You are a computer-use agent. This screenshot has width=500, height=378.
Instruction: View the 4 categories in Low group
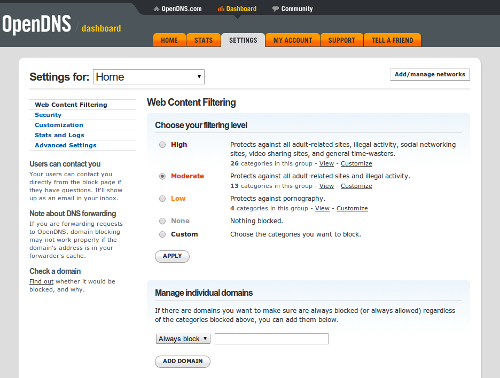click(x=322, y=208)
